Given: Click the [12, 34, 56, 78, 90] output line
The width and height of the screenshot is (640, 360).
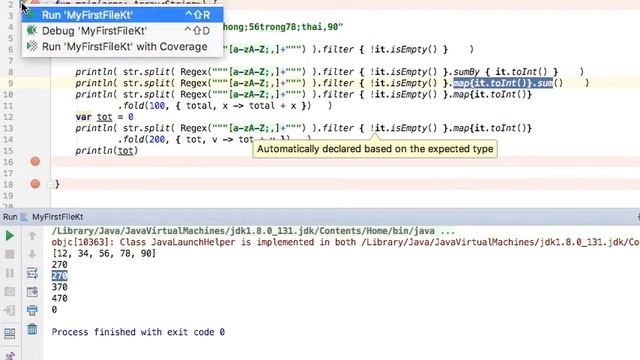Looking at the screenshot, I should (x=104, y=253).
